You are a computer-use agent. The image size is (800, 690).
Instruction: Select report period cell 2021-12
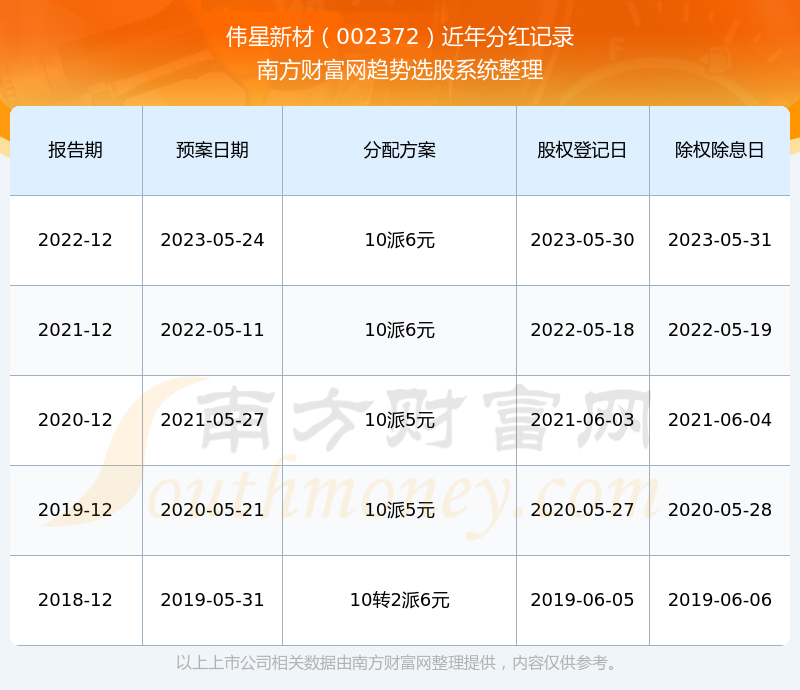pos(76,330)
